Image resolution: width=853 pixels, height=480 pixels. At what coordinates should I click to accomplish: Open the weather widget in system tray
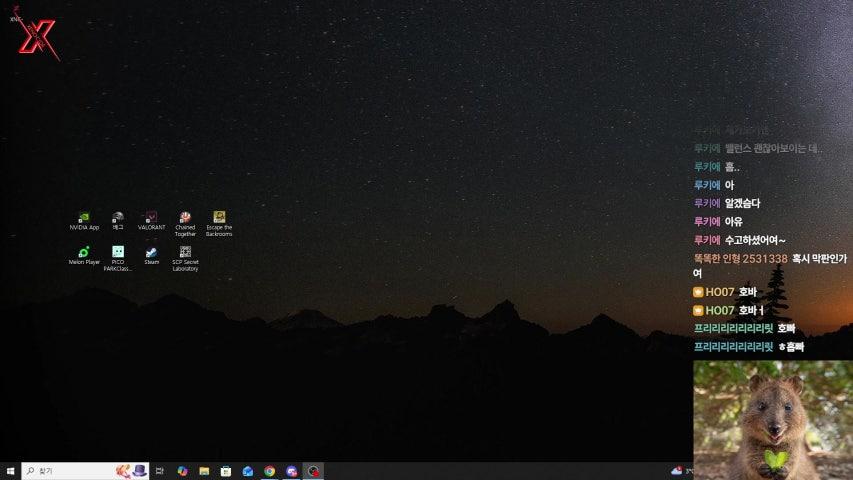point(677,471)
